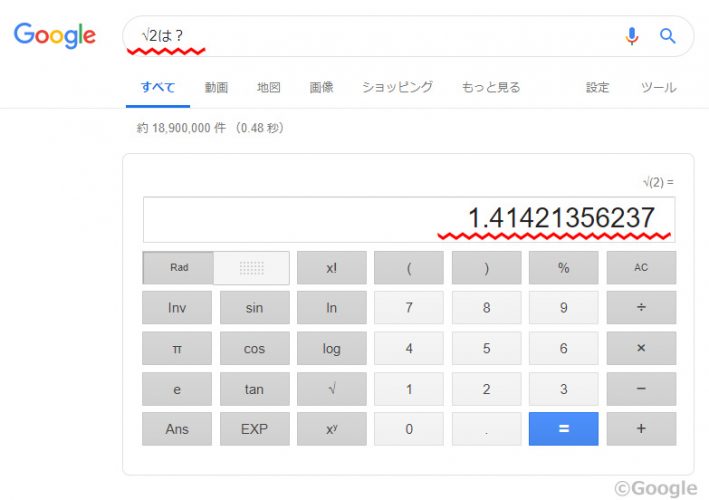Click number 3 key
Image resolution: width=709 pixels, height=500 pixels.
pyautogui.click(x=563, y=389)
